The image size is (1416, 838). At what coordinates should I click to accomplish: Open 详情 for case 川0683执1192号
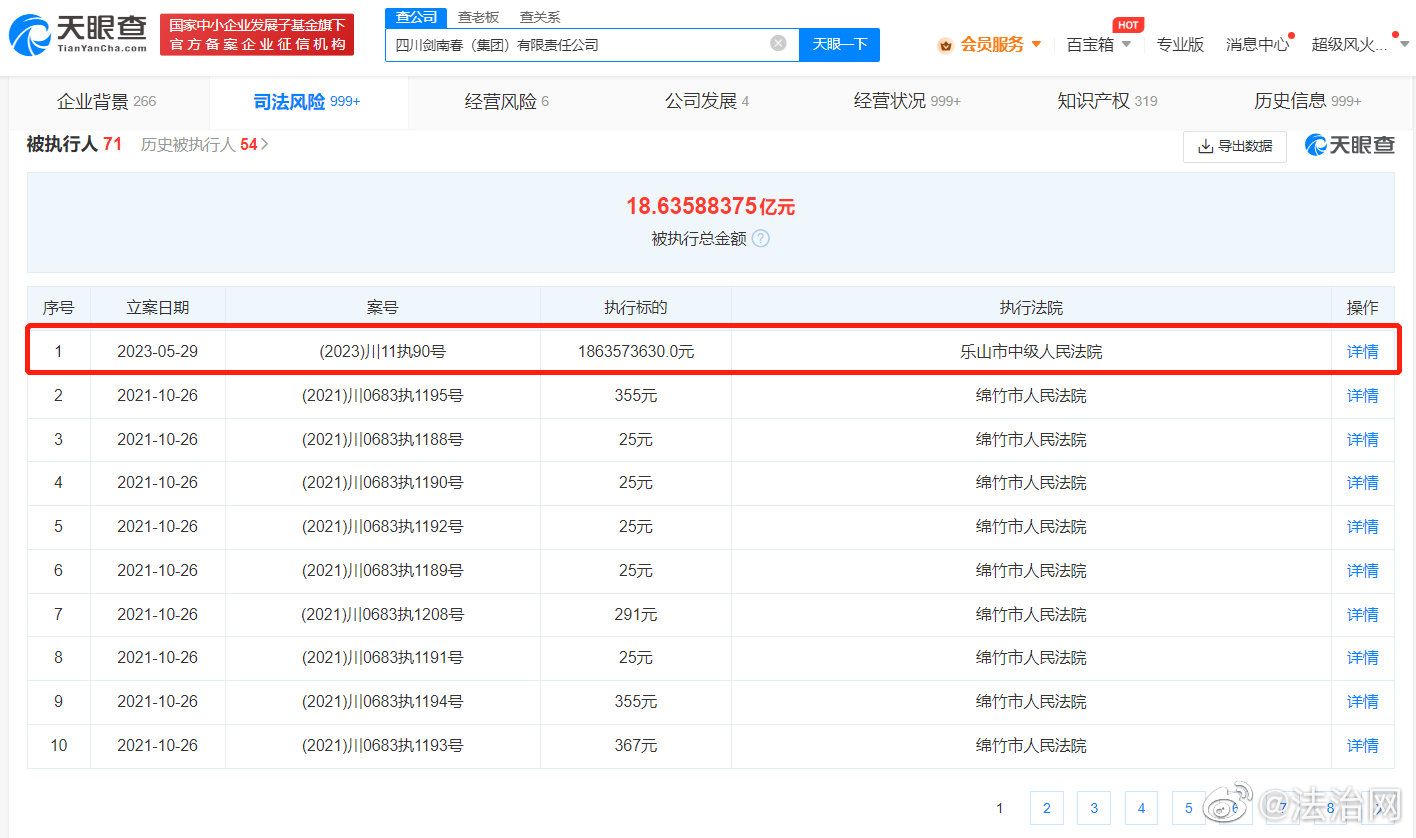1362,527
